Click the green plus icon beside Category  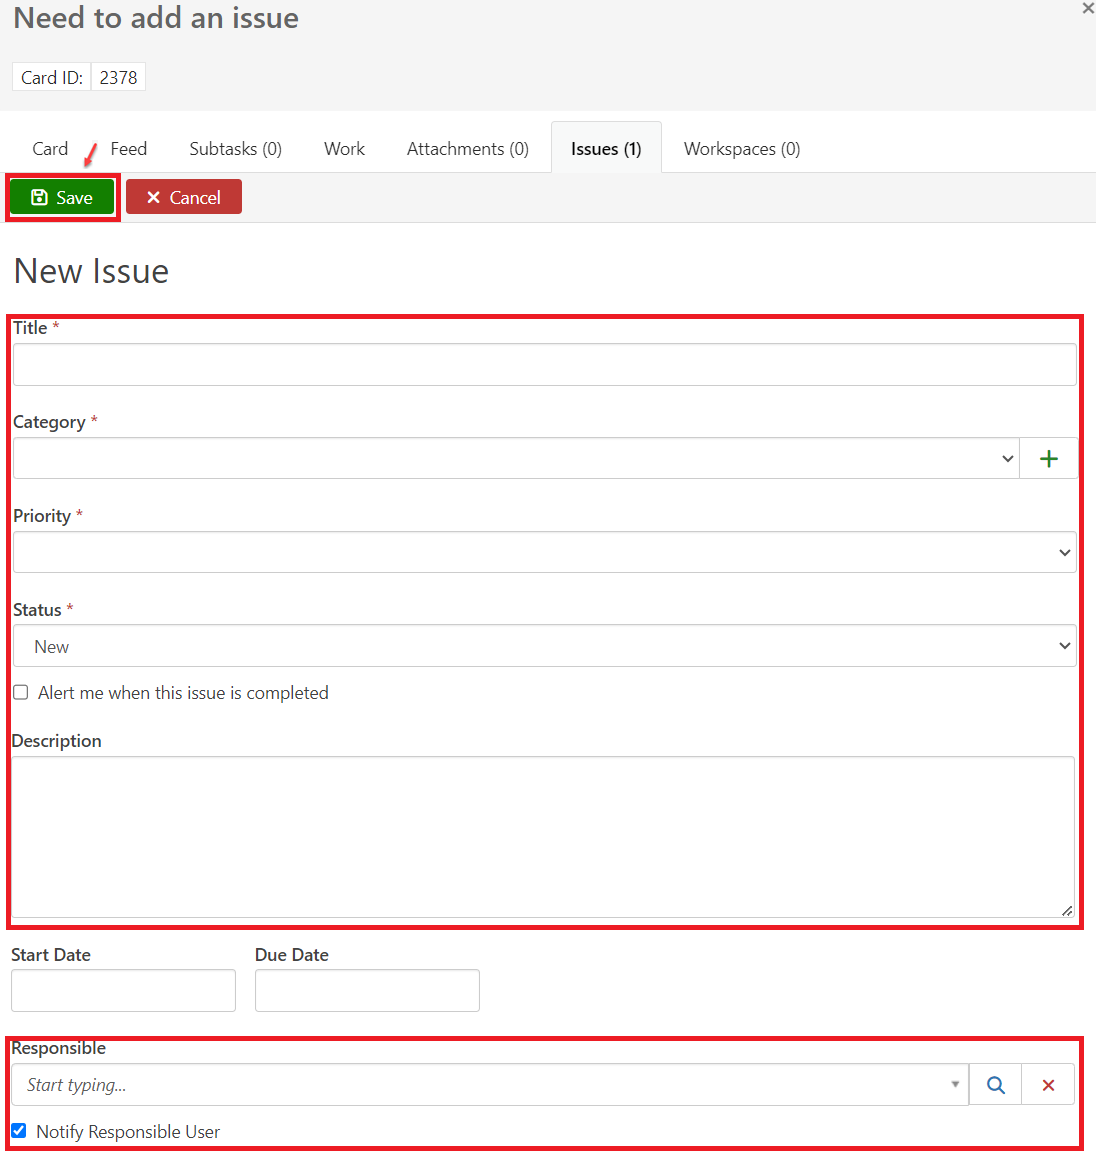click(x=1048, y=459)
